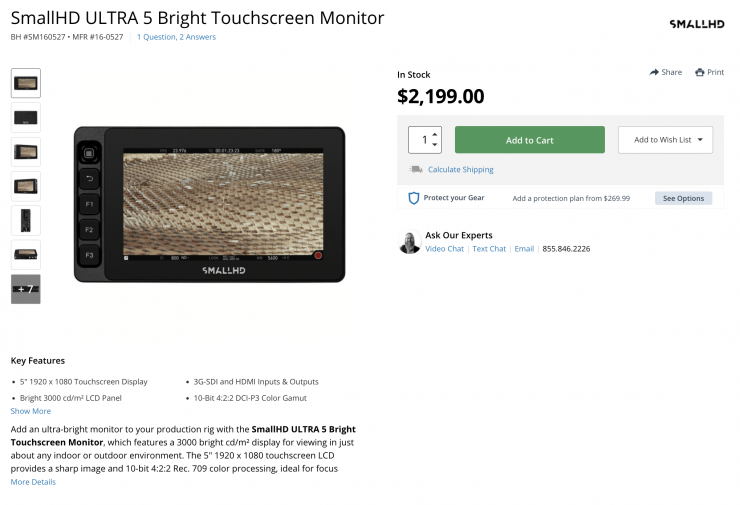This screenshot has height=505, width=740.
Task: Click the shipping truck icon
Action: pos(416,169)
